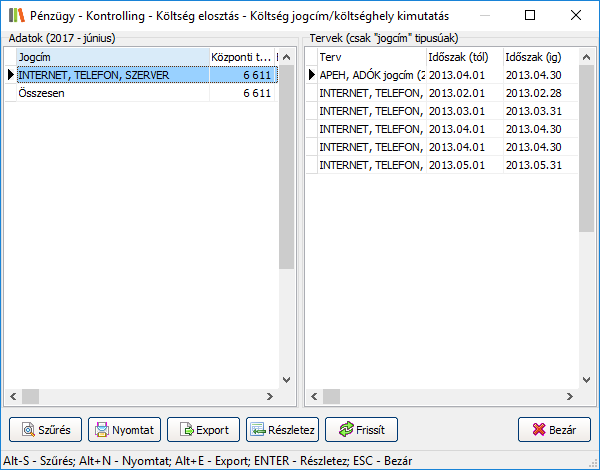Click the Terv column header
Image resolution: width=600 pixels, height=470 pixels.
[x=369, y=57]
